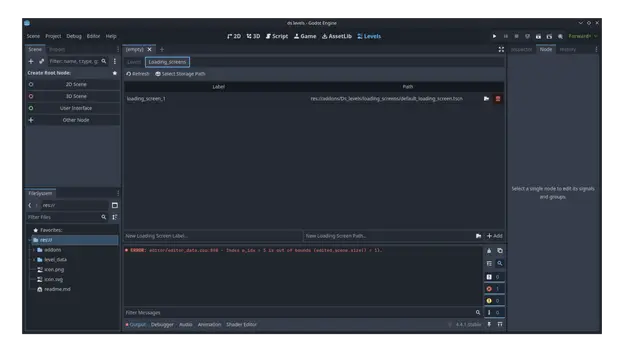The width and height of the screenshot is (624, 360).
Task: Create a 2D Scene root node
Action: point(73,84)
